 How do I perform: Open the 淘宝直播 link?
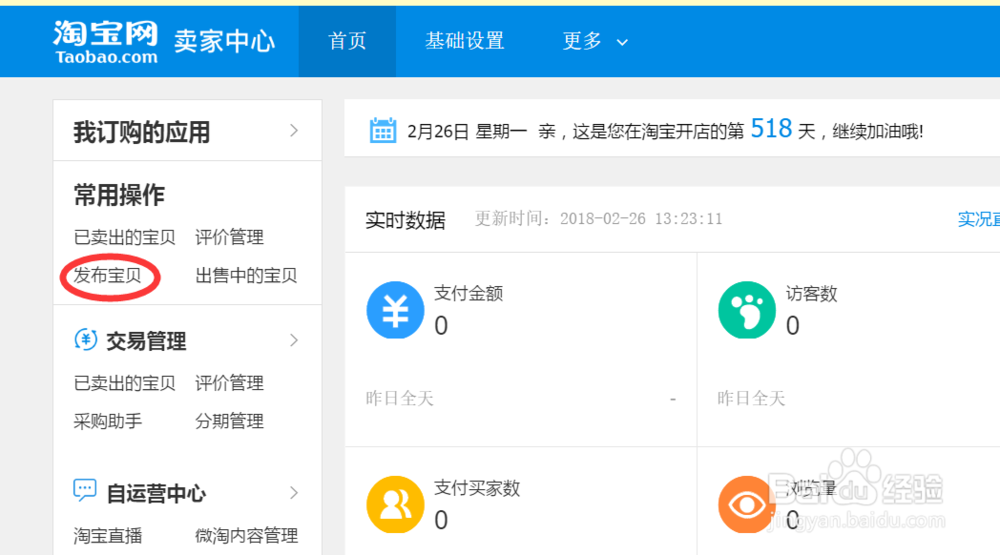pyautogui.click(x=108, y=535)
